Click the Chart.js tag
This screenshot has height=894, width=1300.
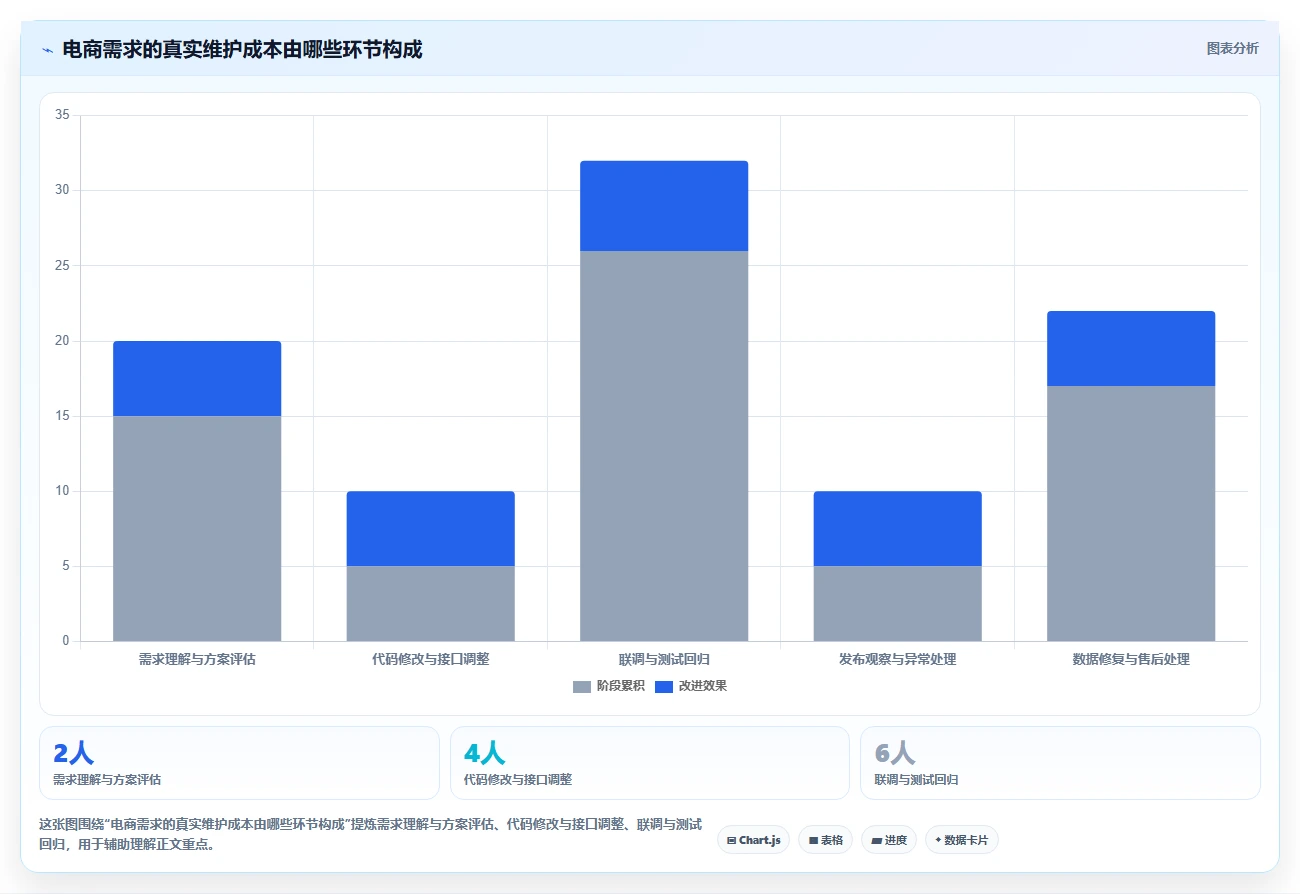click(x=753, y=840)
